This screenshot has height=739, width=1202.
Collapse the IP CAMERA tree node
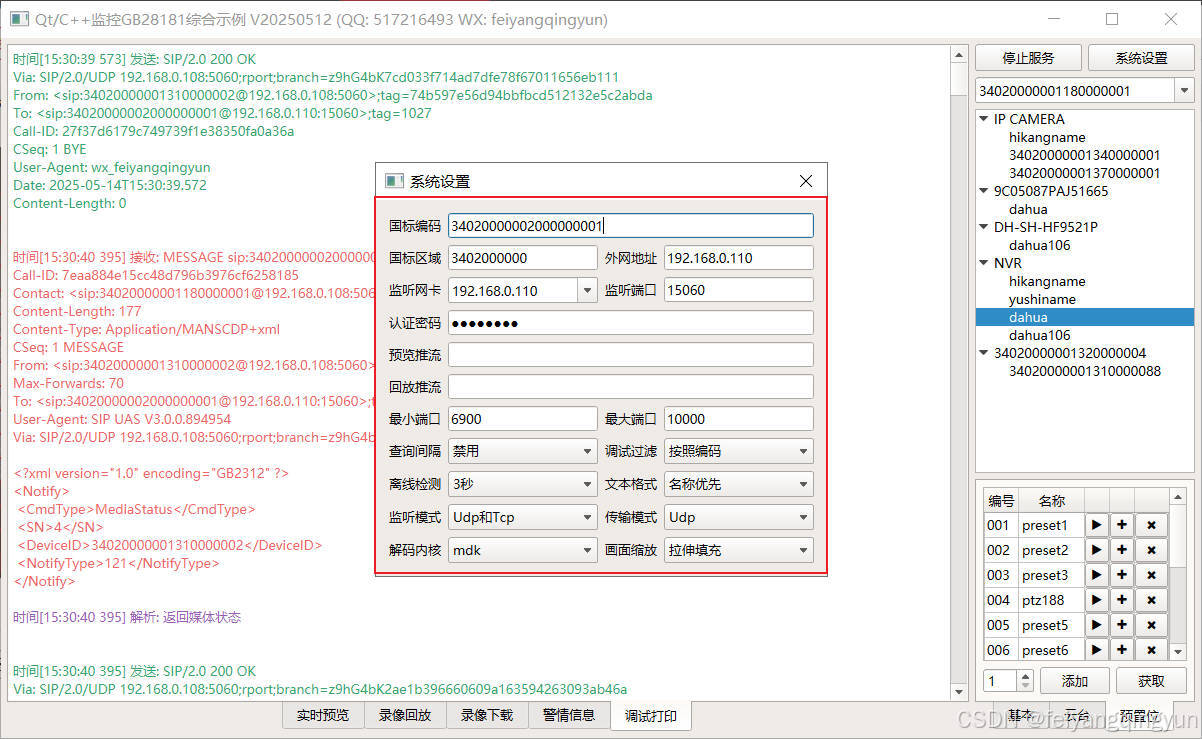984,119
